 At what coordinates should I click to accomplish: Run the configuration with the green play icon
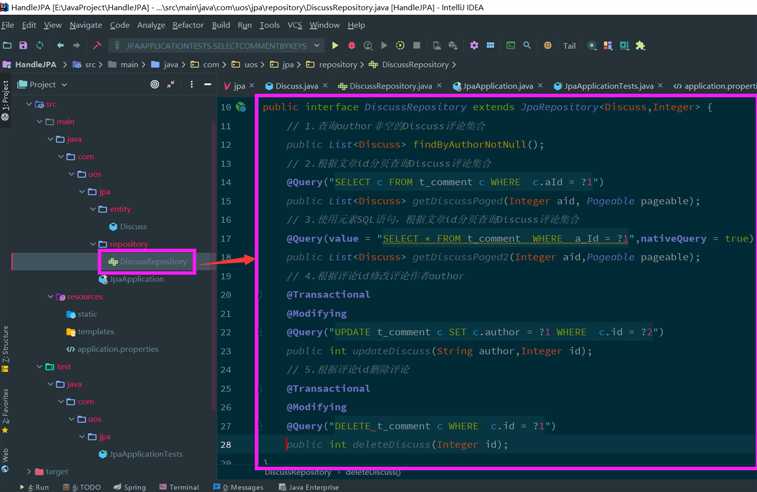coord(335,45)
